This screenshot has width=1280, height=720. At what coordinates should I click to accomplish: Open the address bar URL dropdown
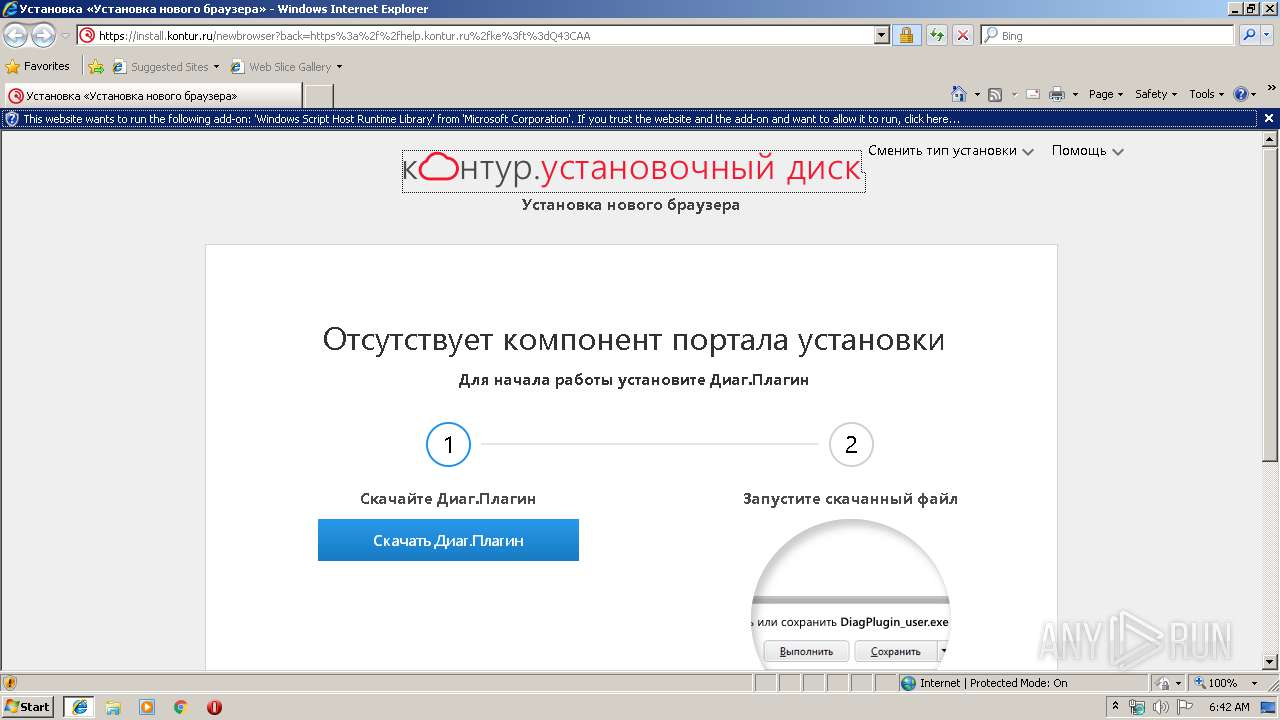coord(881,35)
